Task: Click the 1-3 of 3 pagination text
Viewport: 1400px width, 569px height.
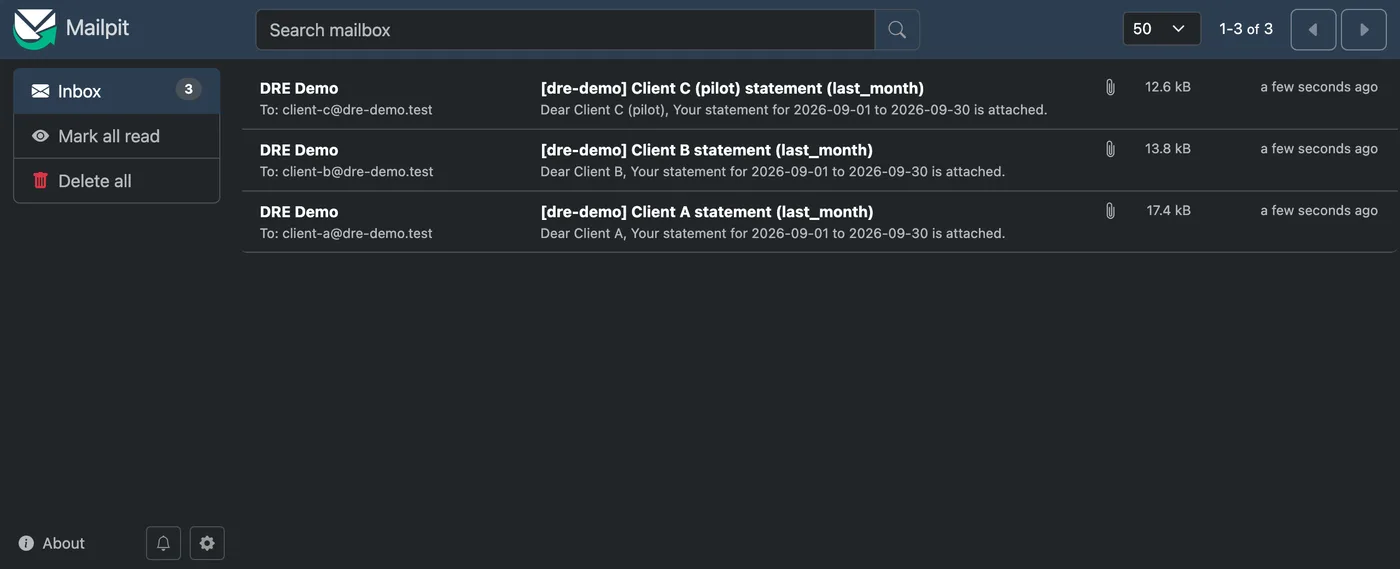Action: pos(1246,29)
